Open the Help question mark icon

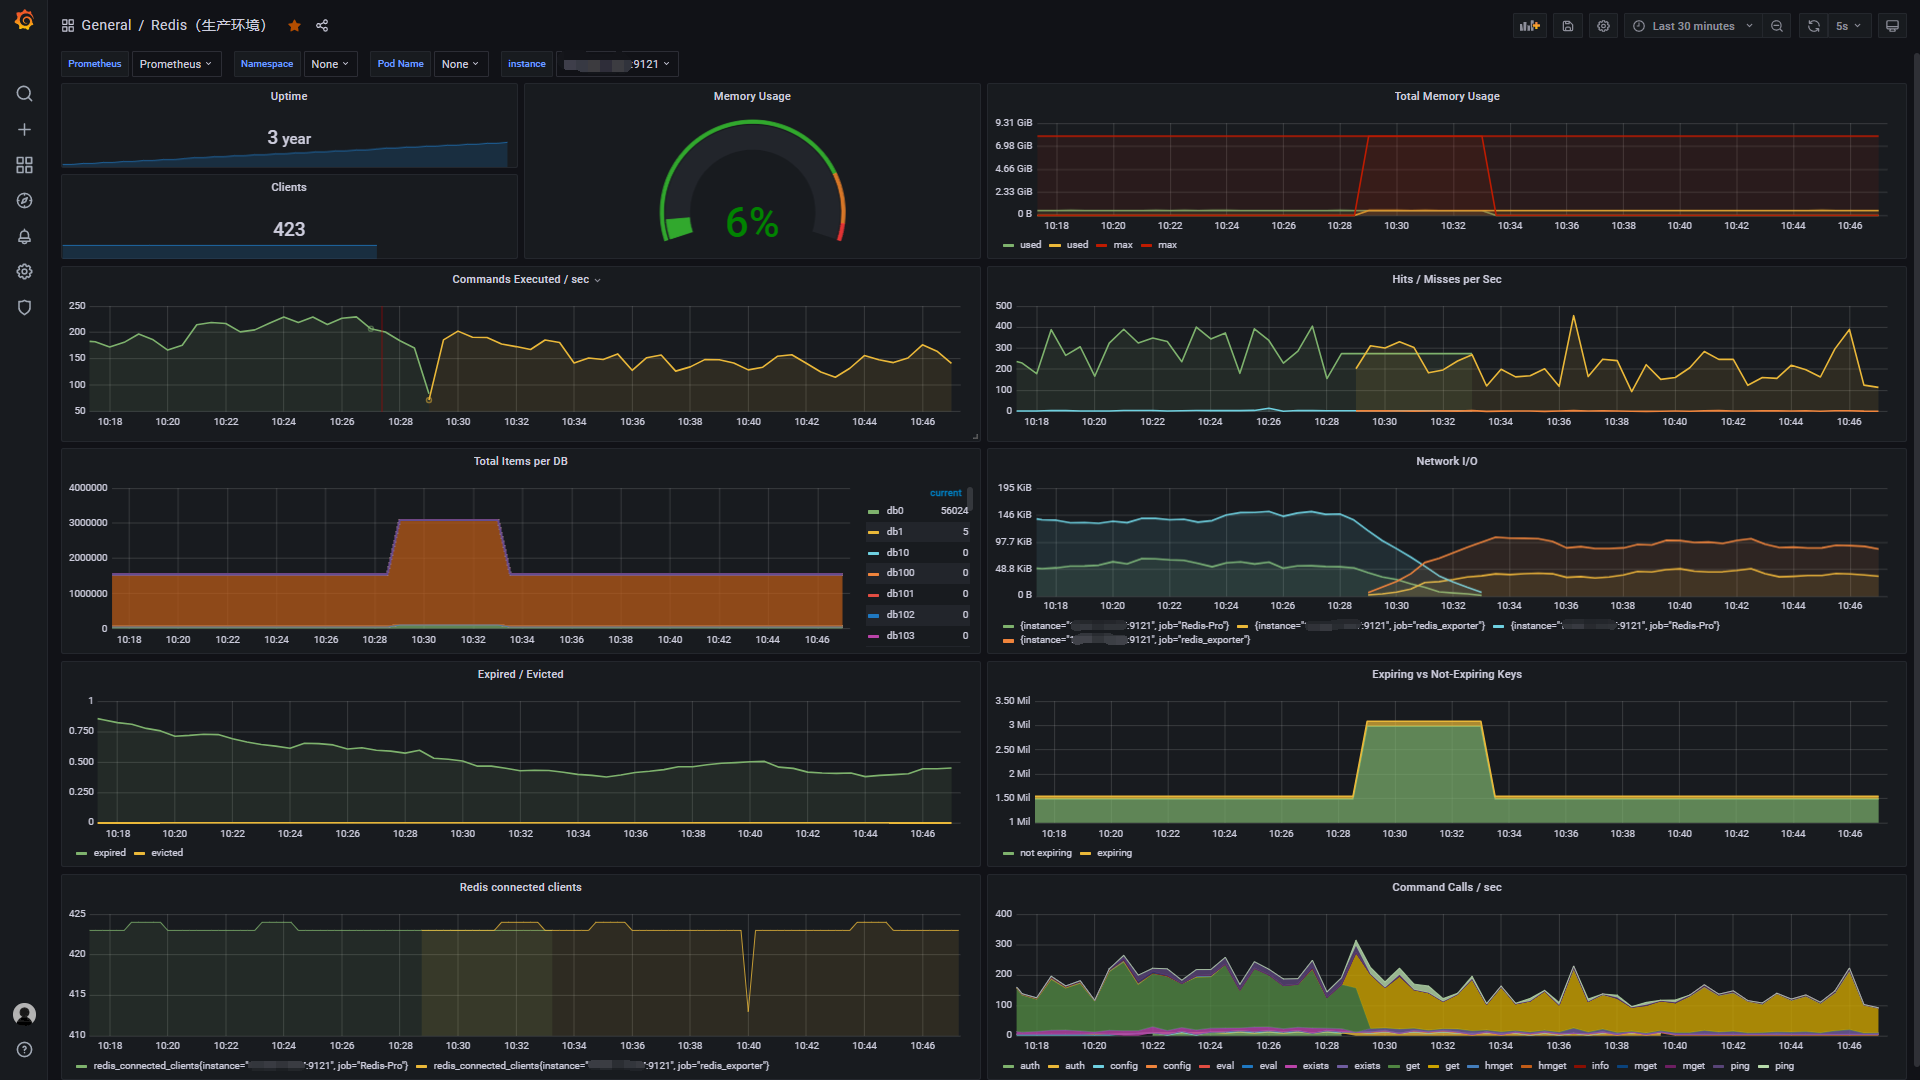(x=24, y=1050)
